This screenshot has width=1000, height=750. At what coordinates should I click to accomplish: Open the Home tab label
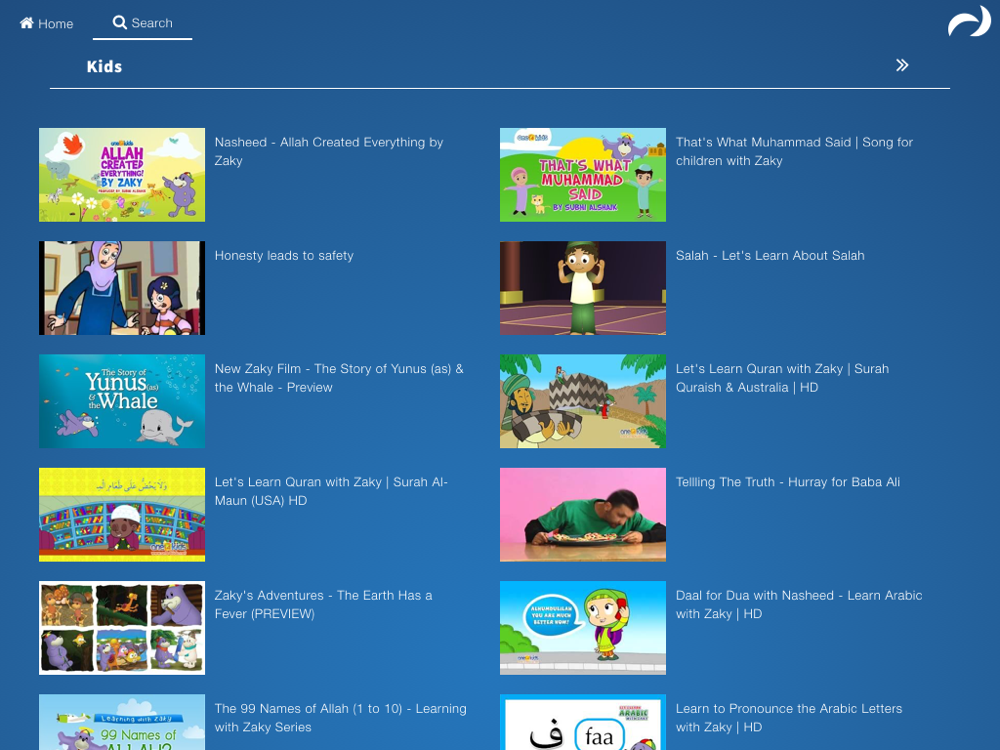tap(55, 24)
